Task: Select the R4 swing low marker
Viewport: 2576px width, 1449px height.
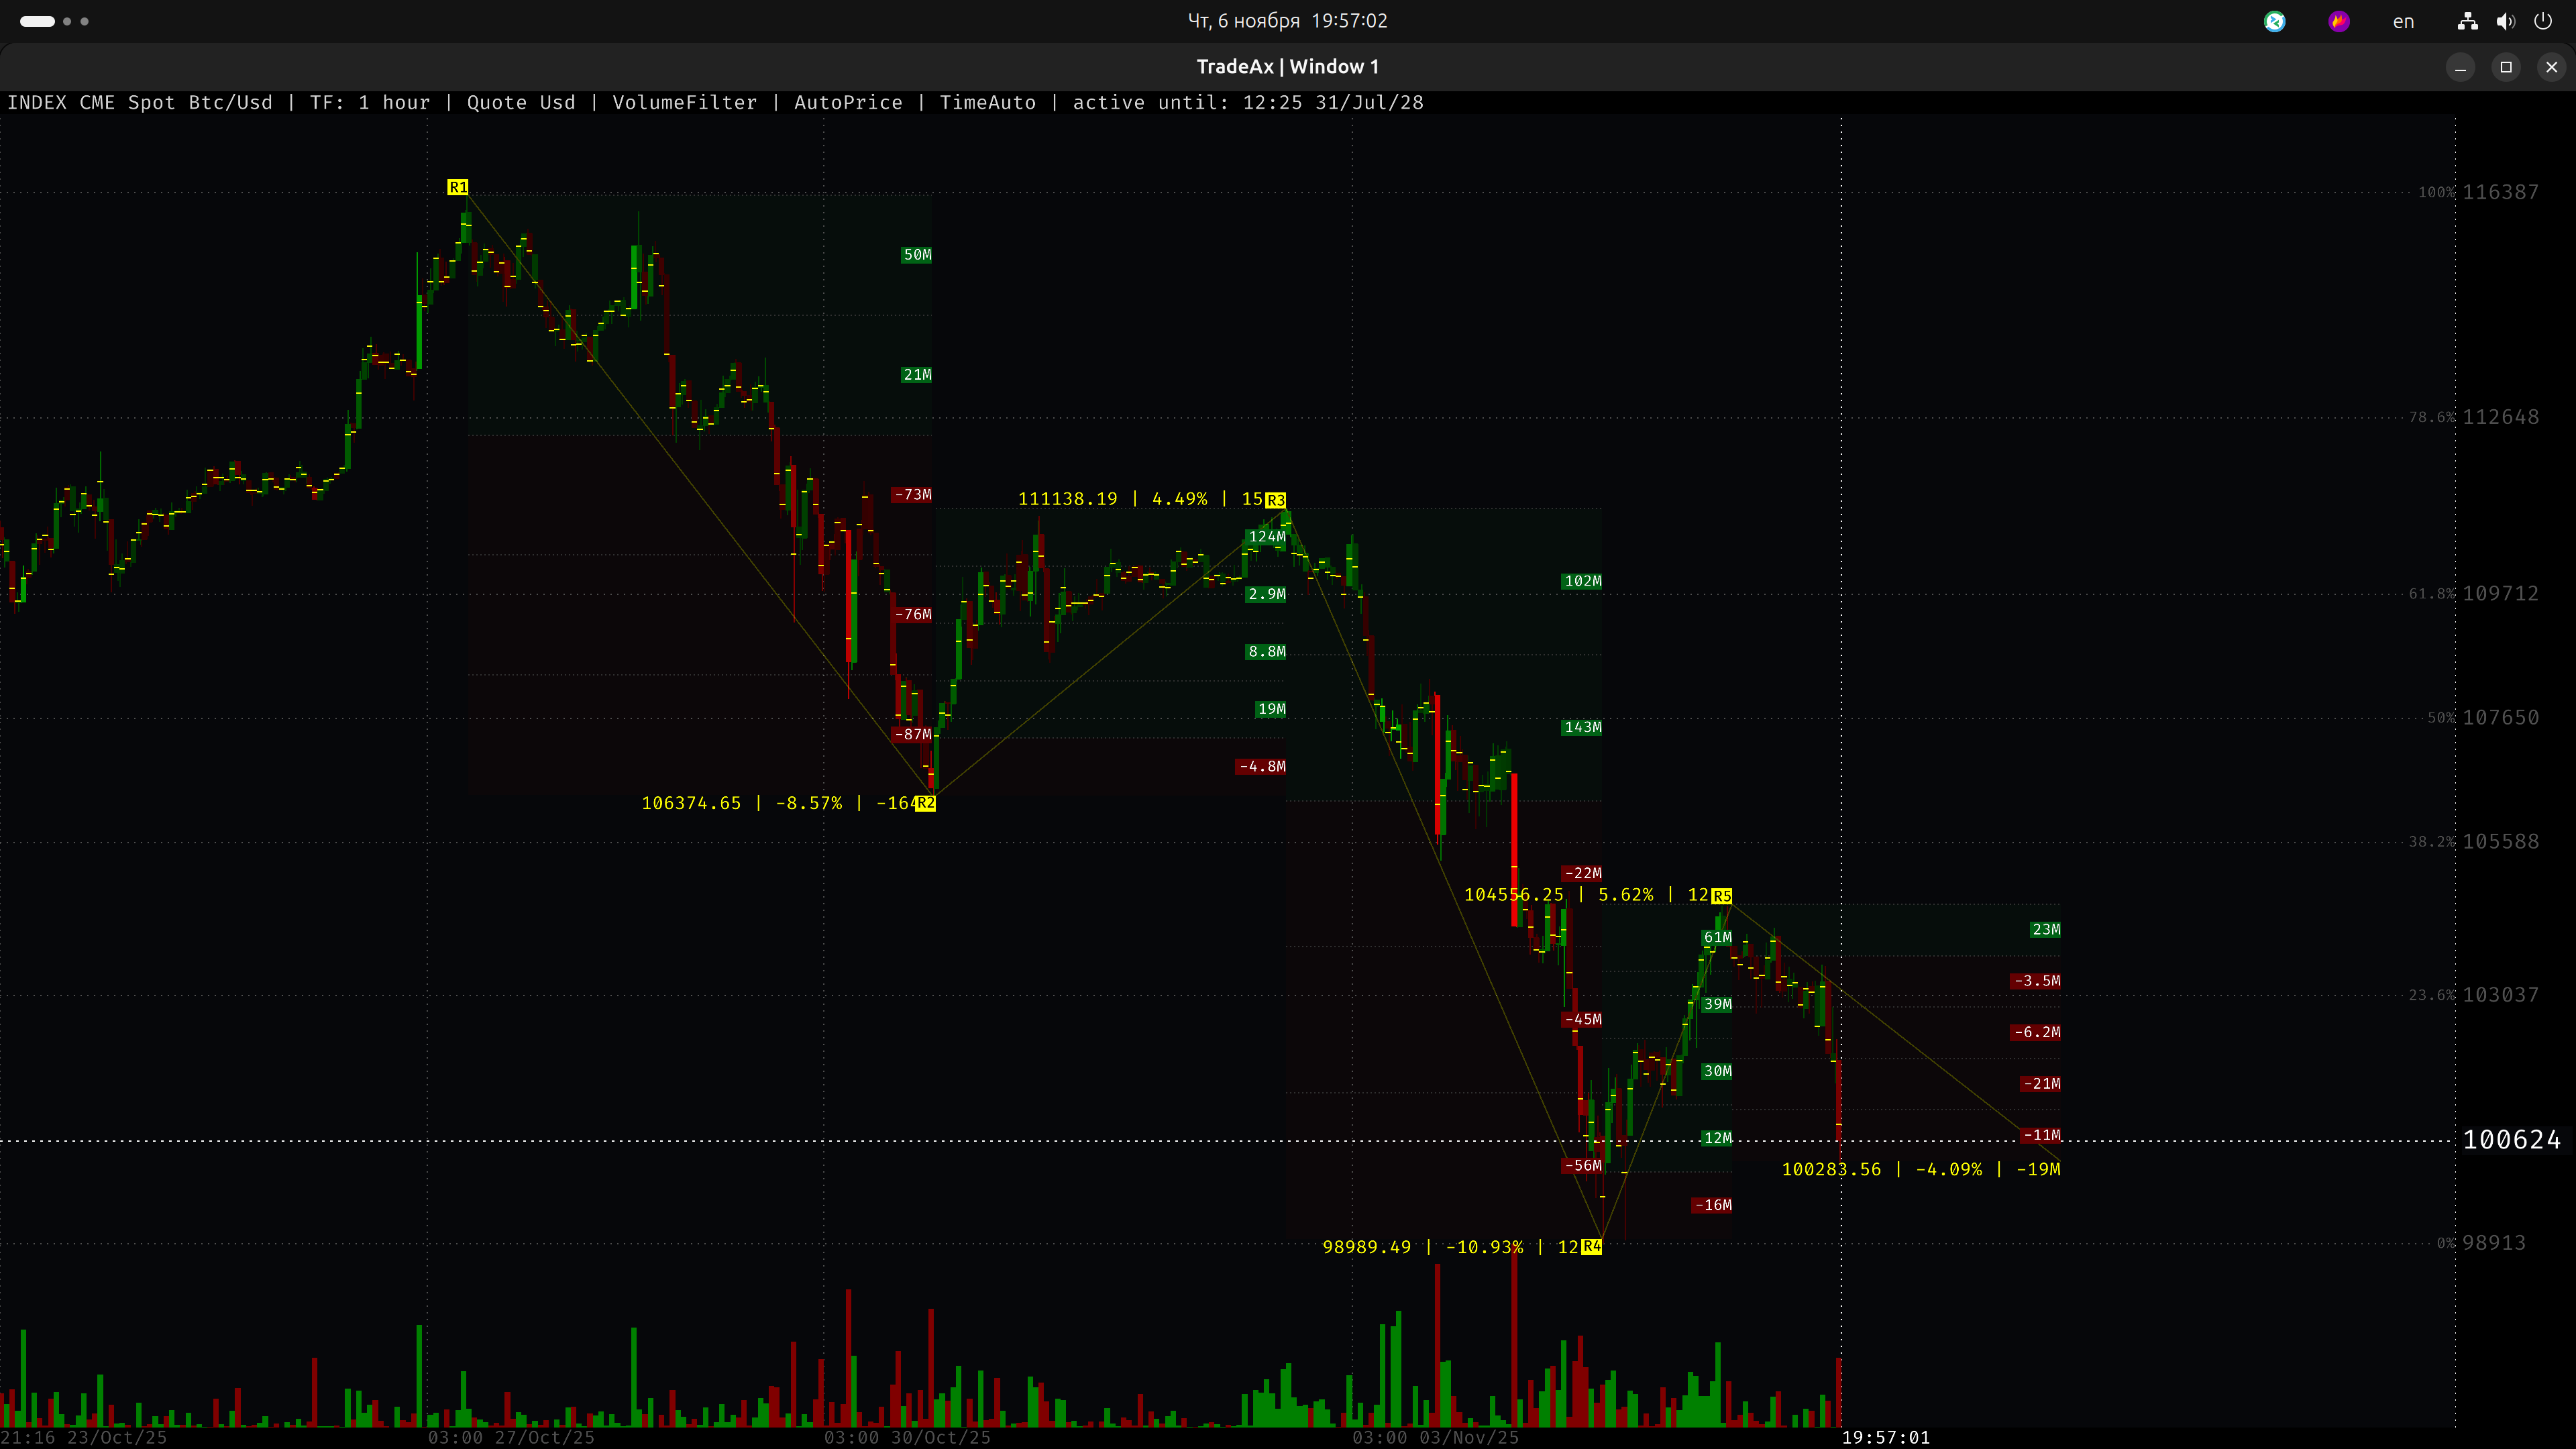Action: pos(1591,1247)
